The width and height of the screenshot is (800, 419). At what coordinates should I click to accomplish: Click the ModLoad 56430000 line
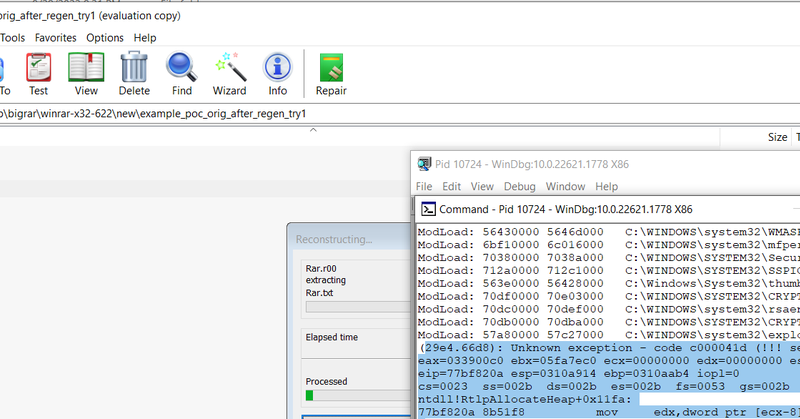[609, 232]
